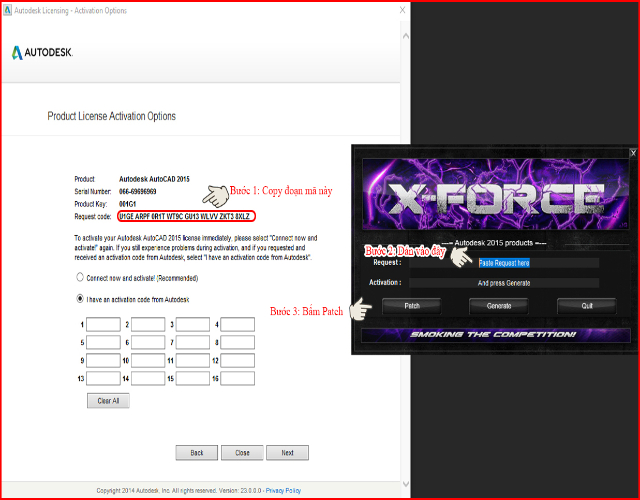This screenshot has height=500, width=640.
Task: Close the Autodesk Licensing window
Action: tap(402, 10)
